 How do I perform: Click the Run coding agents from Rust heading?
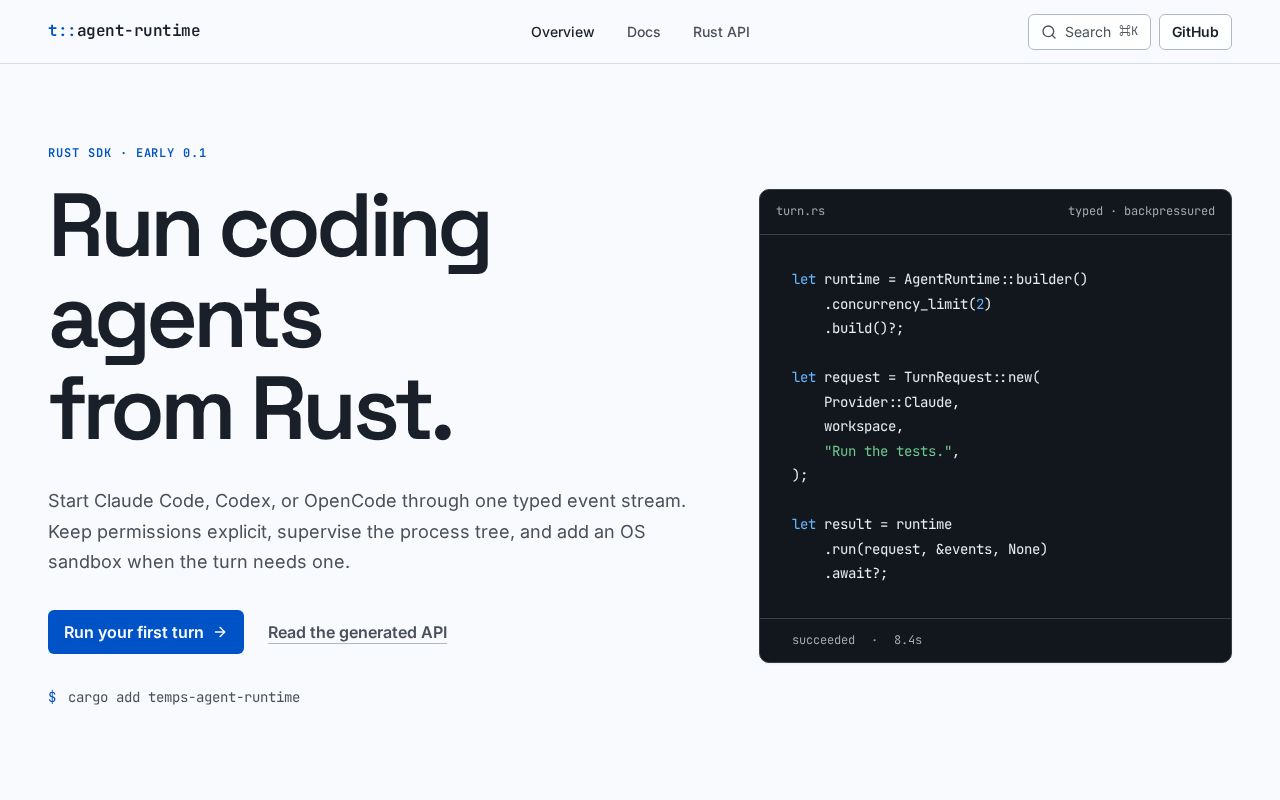click(x=270, y=317)
